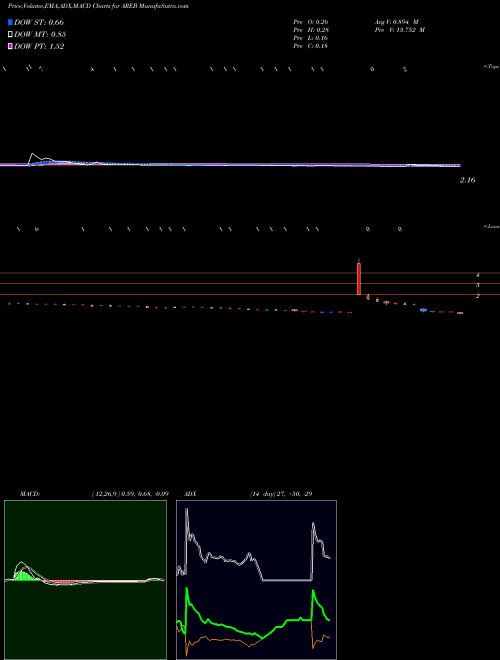Select the 'Pre L: 0.16' value

click(x=311, y=38)
